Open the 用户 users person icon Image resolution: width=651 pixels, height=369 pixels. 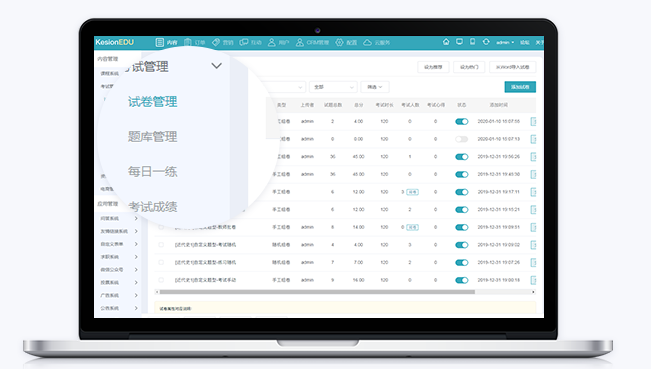coord(272,42)
